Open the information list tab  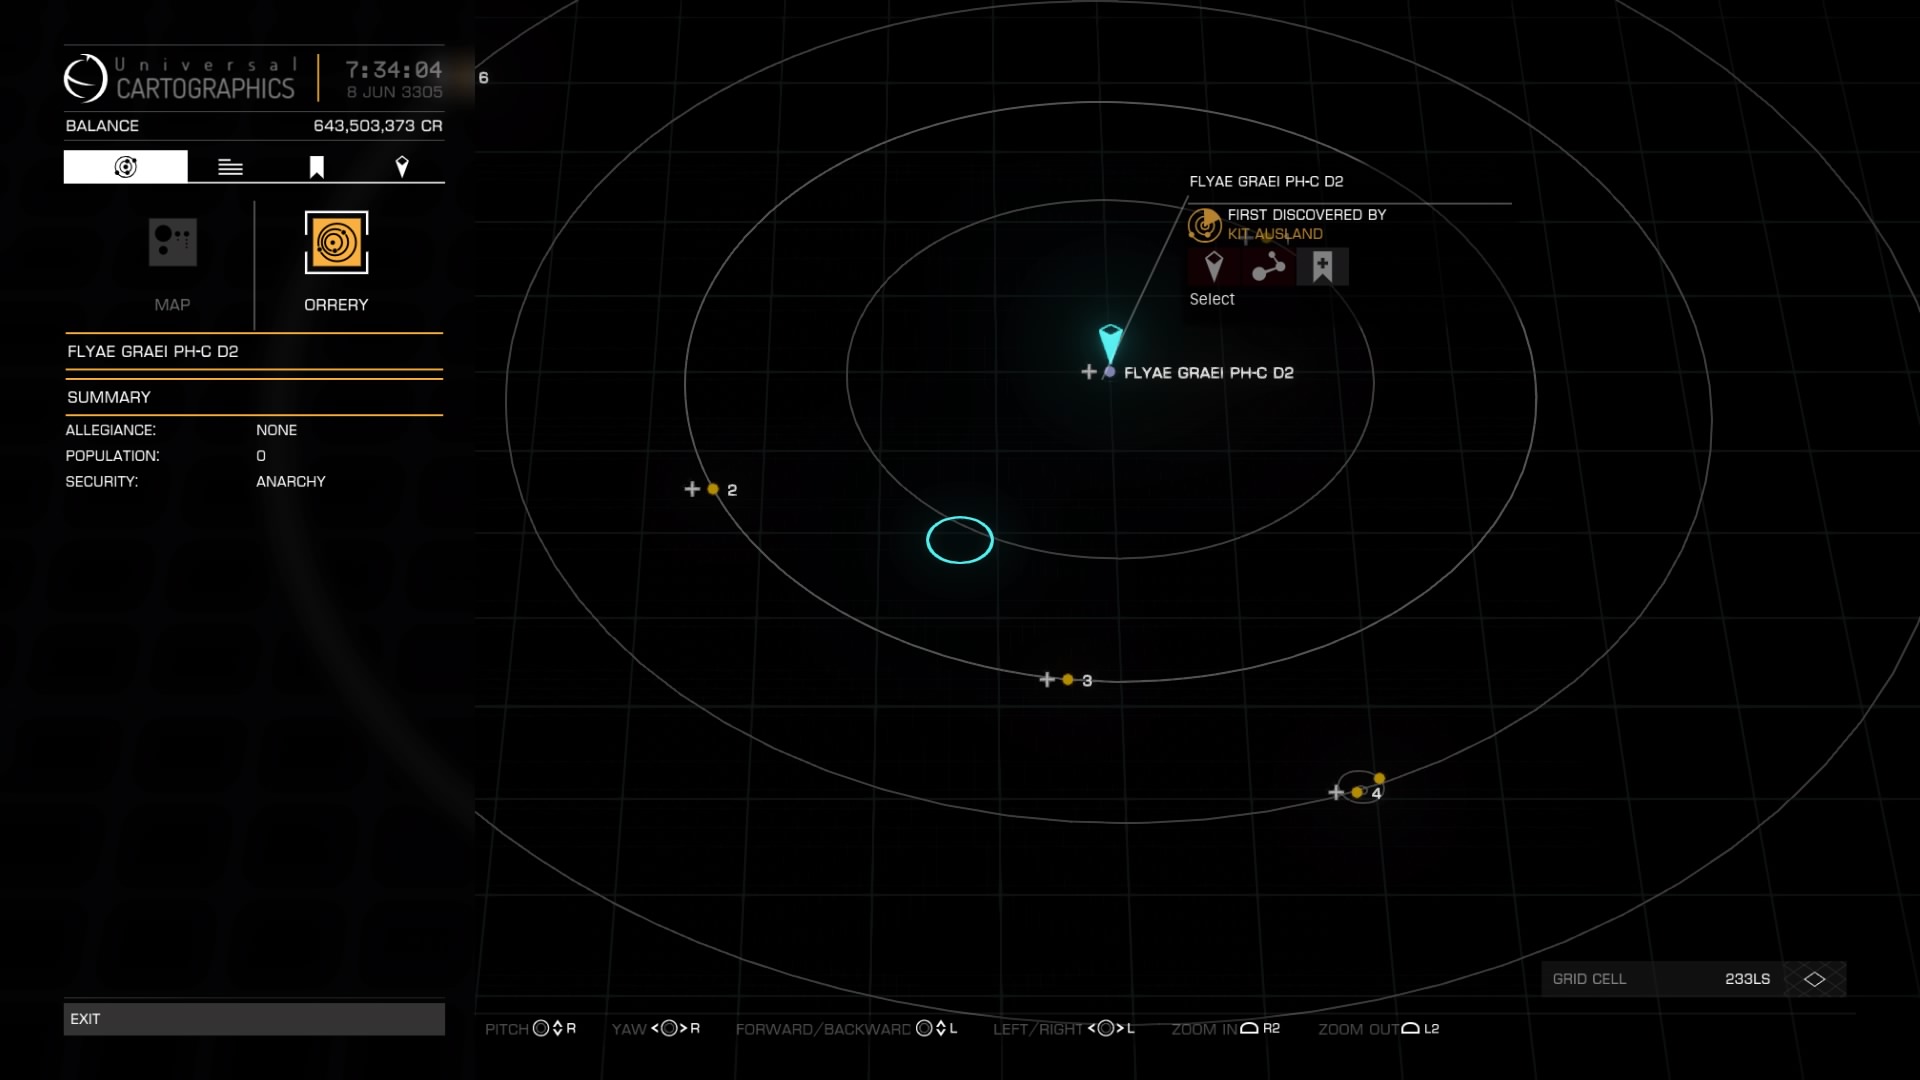point(230,167)
